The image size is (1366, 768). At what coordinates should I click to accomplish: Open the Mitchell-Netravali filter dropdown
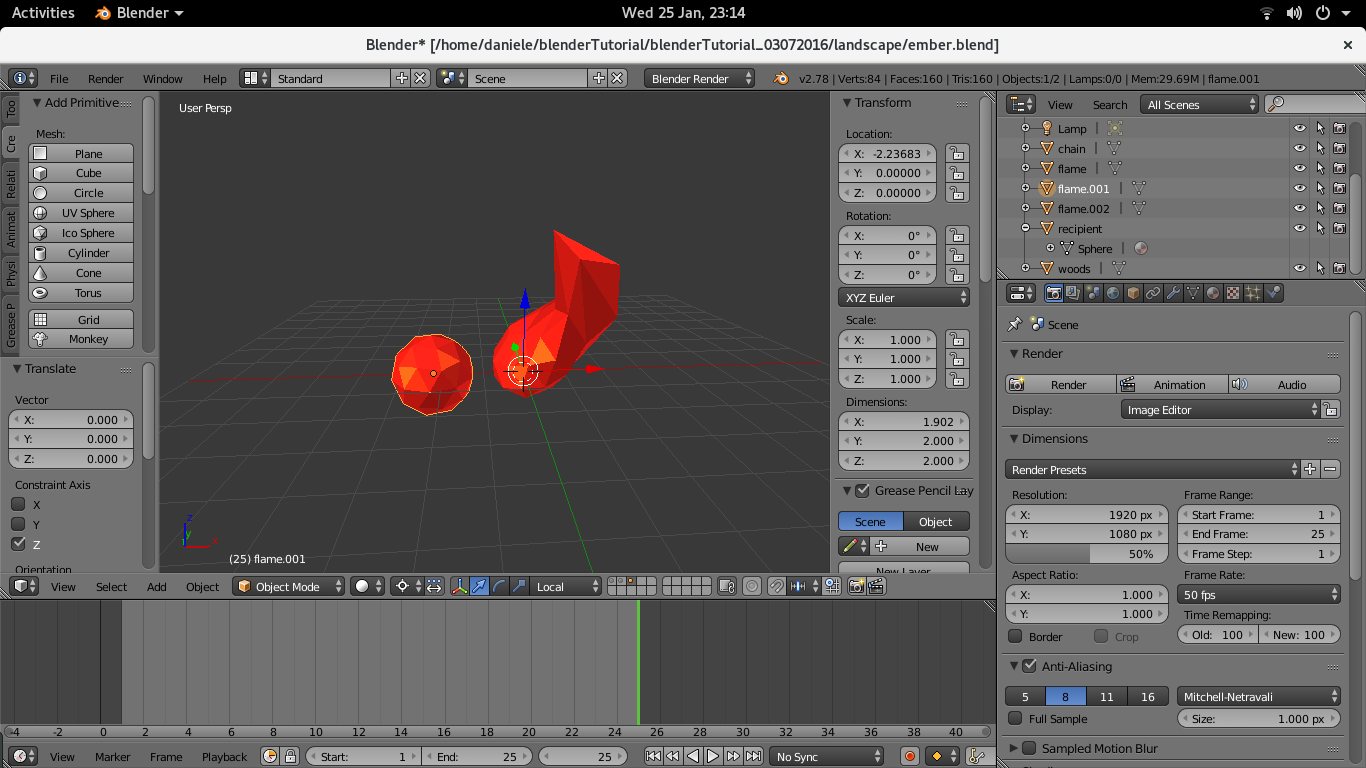(x=1259, y=696)
